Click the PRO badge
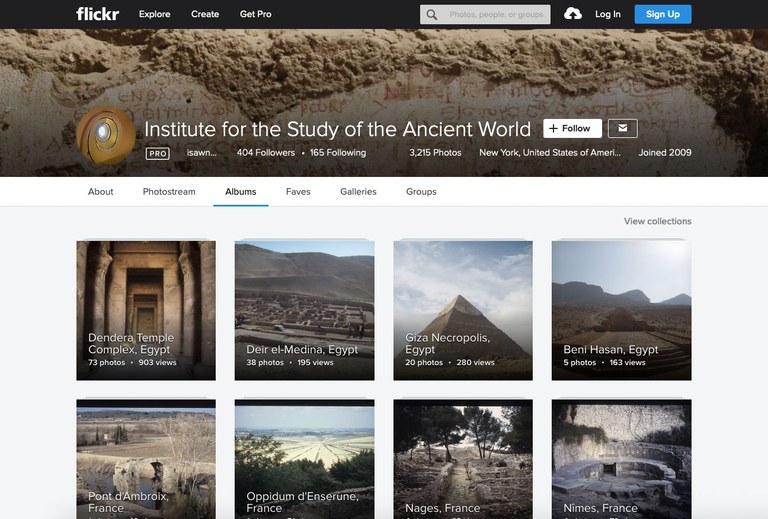This screenshot has height=519, width=768. point(157,153)
